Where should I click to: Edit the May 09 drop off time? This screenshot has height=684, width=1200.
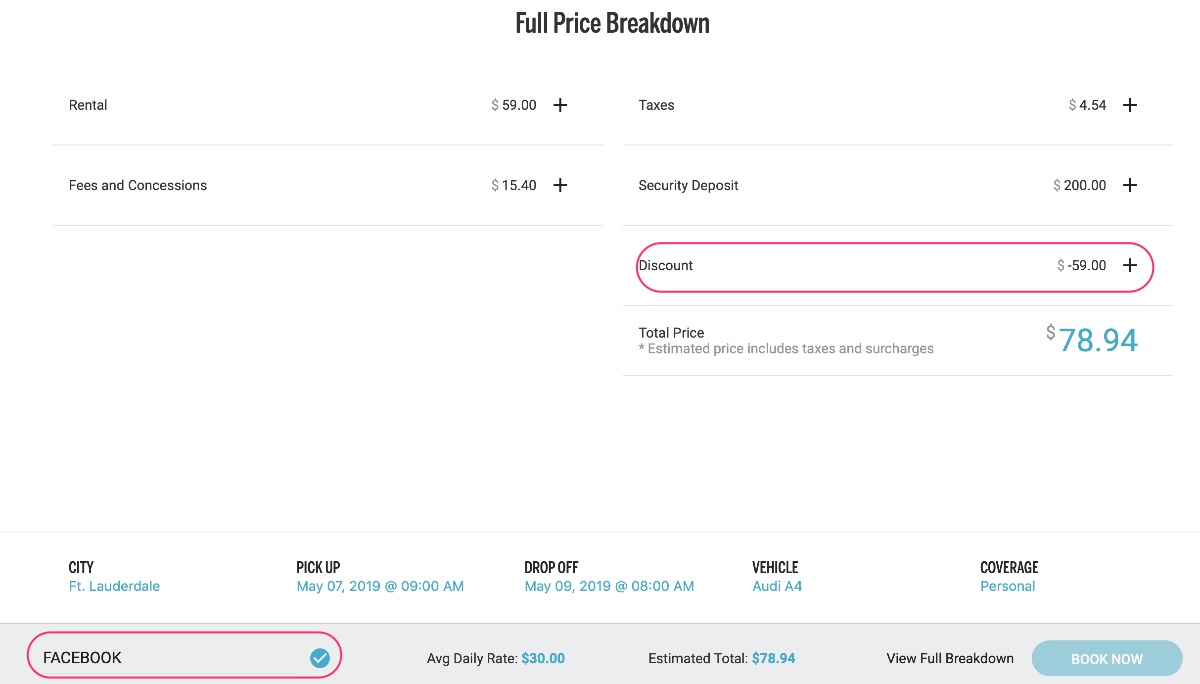pyautogui.click(x=609, y=586)
